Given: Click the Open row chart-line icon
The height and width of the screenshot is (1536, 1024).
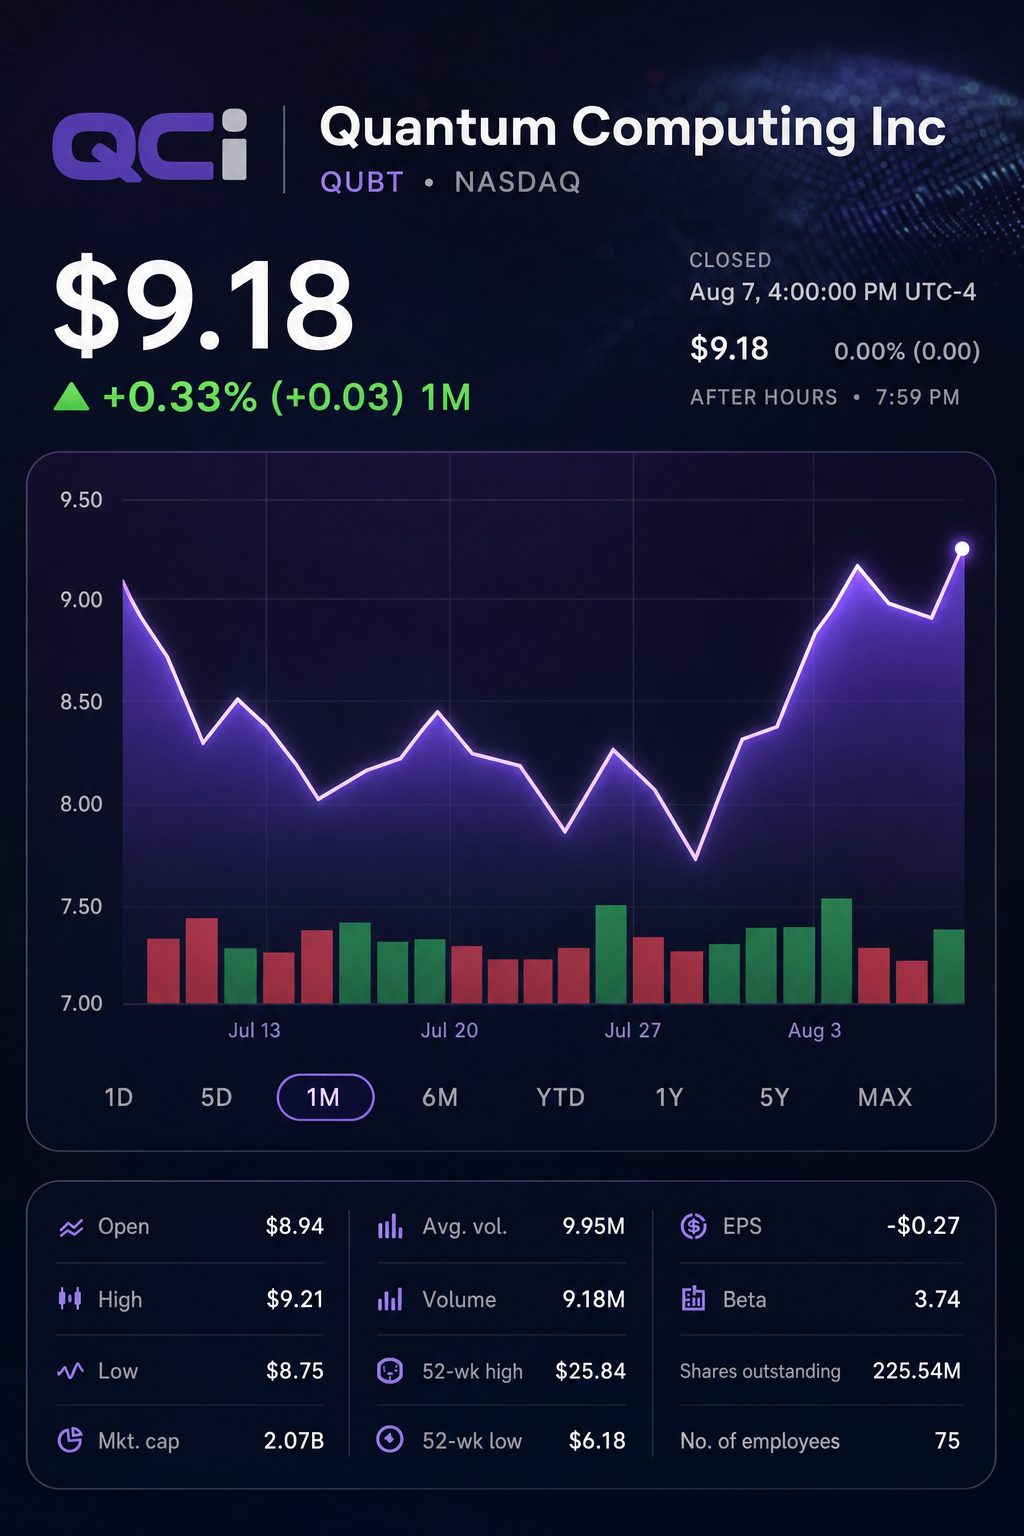Looking at the screenshot, I should (71, 1227).
